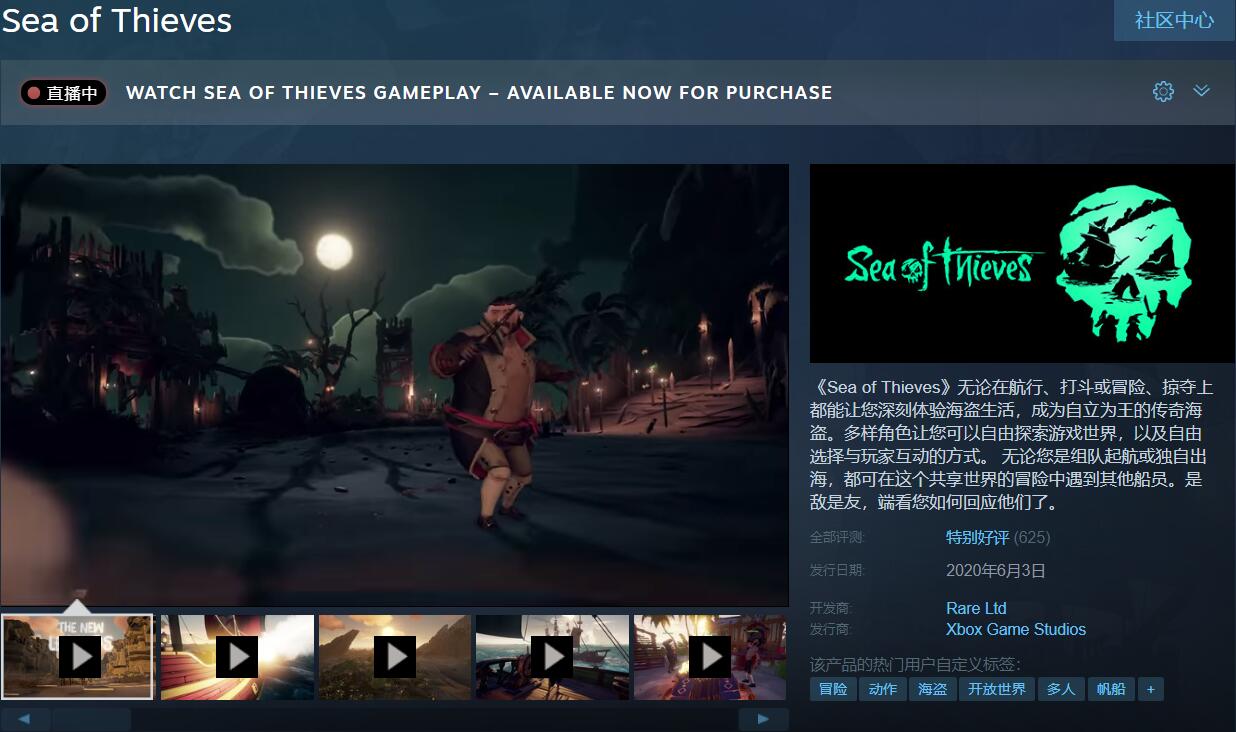Add a tag with the plus button
Image resolution: width=1236 pixels, height=732 pixels.
1150,689
